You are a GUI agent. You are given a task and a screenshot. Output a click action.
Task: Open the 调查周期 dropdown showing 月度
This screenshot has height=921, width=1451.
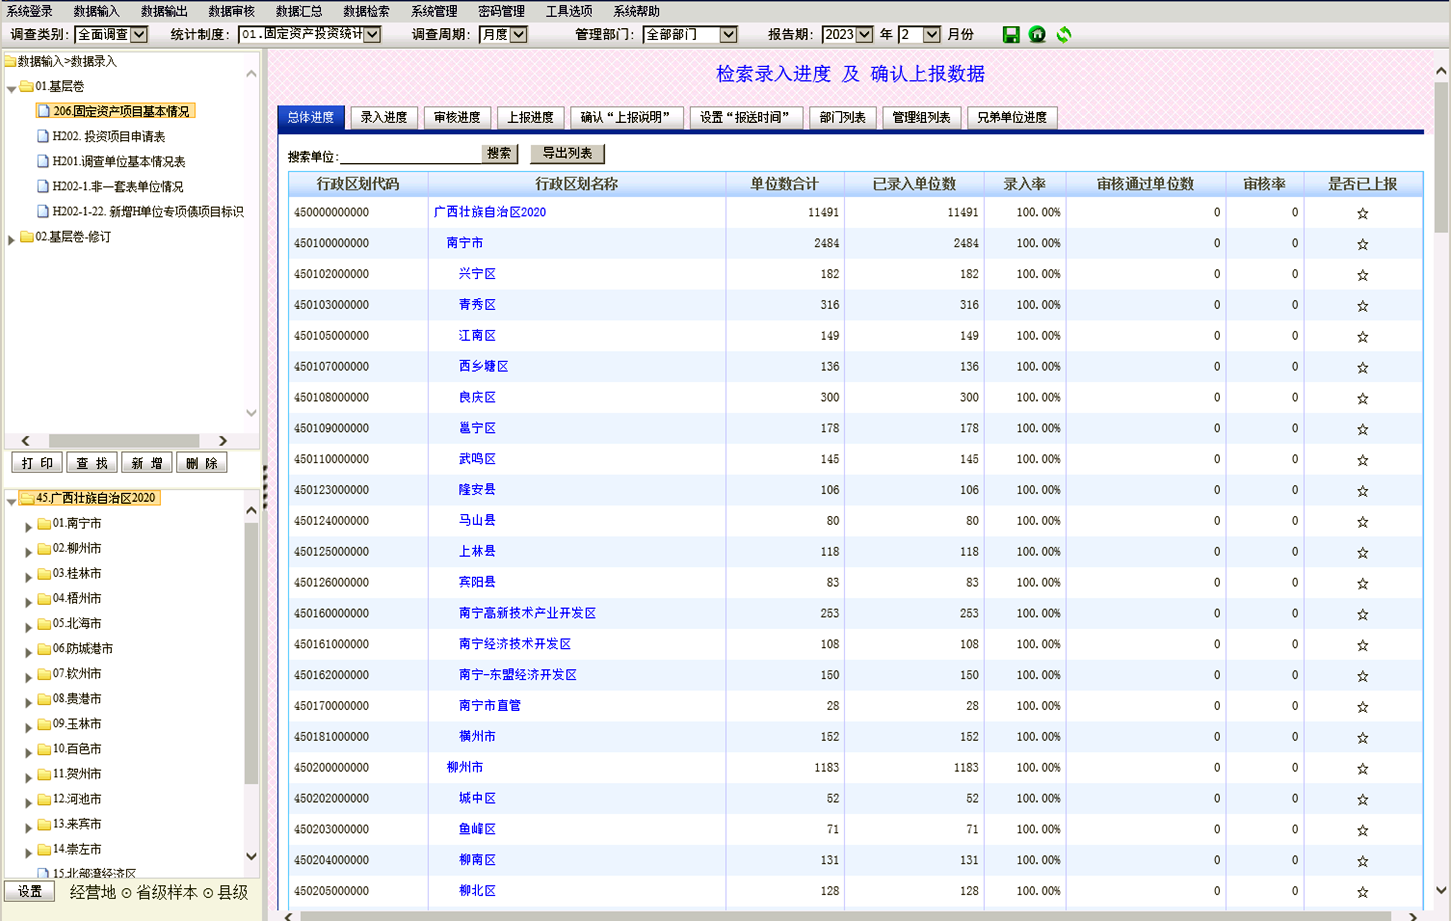pyautogui.click(x=518, y=33)
